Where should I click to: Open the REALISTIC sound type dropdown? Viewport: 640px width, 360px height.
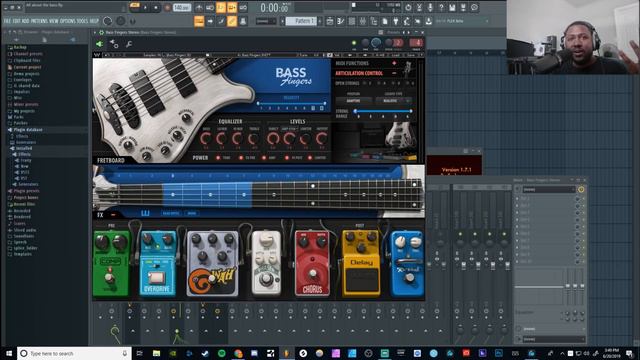tap(393, 100)
